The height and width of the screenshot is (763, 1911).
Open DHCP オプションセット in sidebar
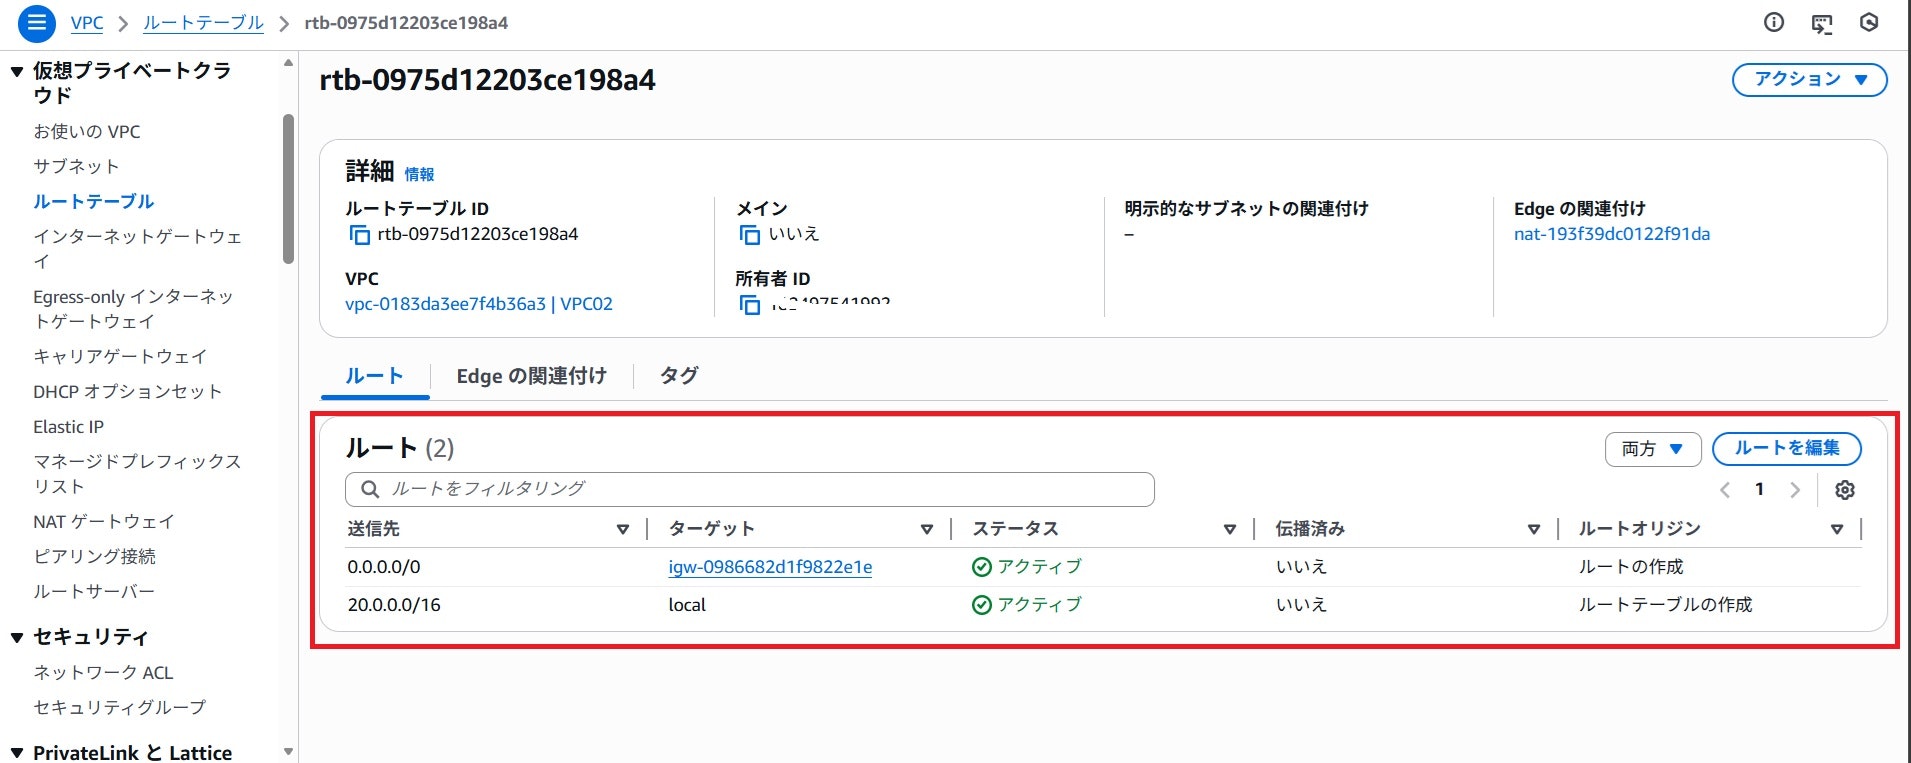[128, 392]
